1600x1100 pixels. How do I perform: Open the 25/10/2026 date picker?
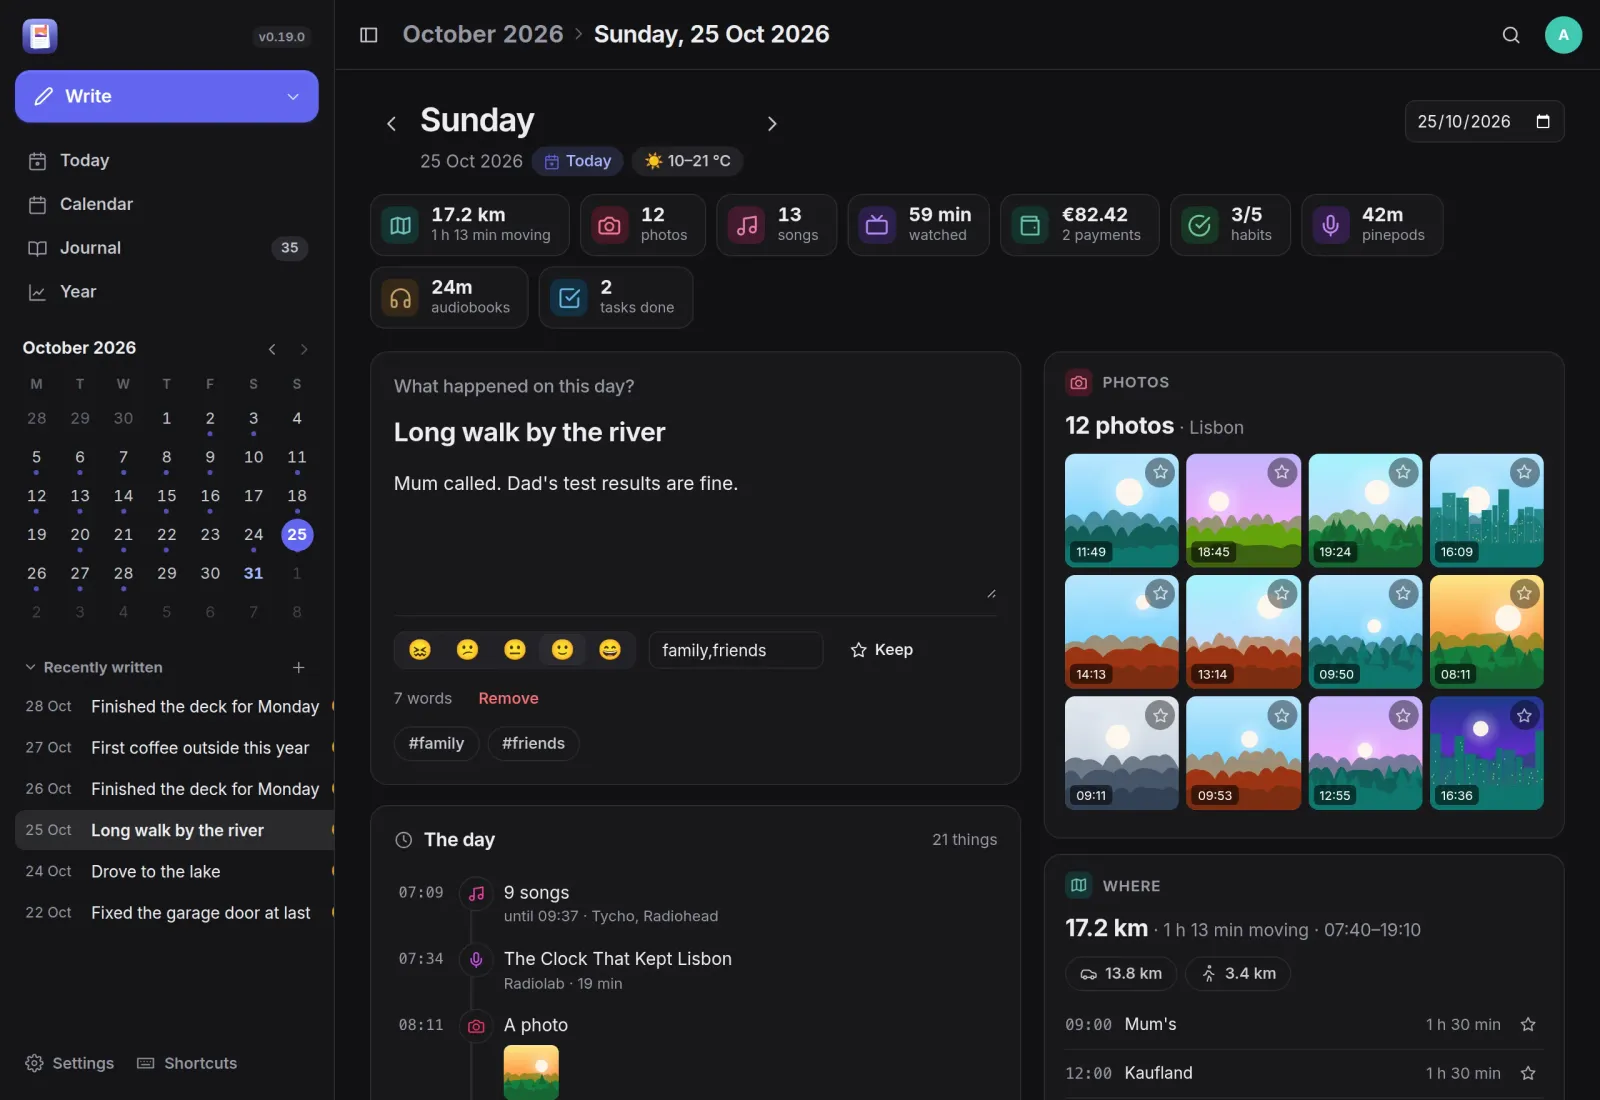pyautogui.click(x=1543, y=122)
